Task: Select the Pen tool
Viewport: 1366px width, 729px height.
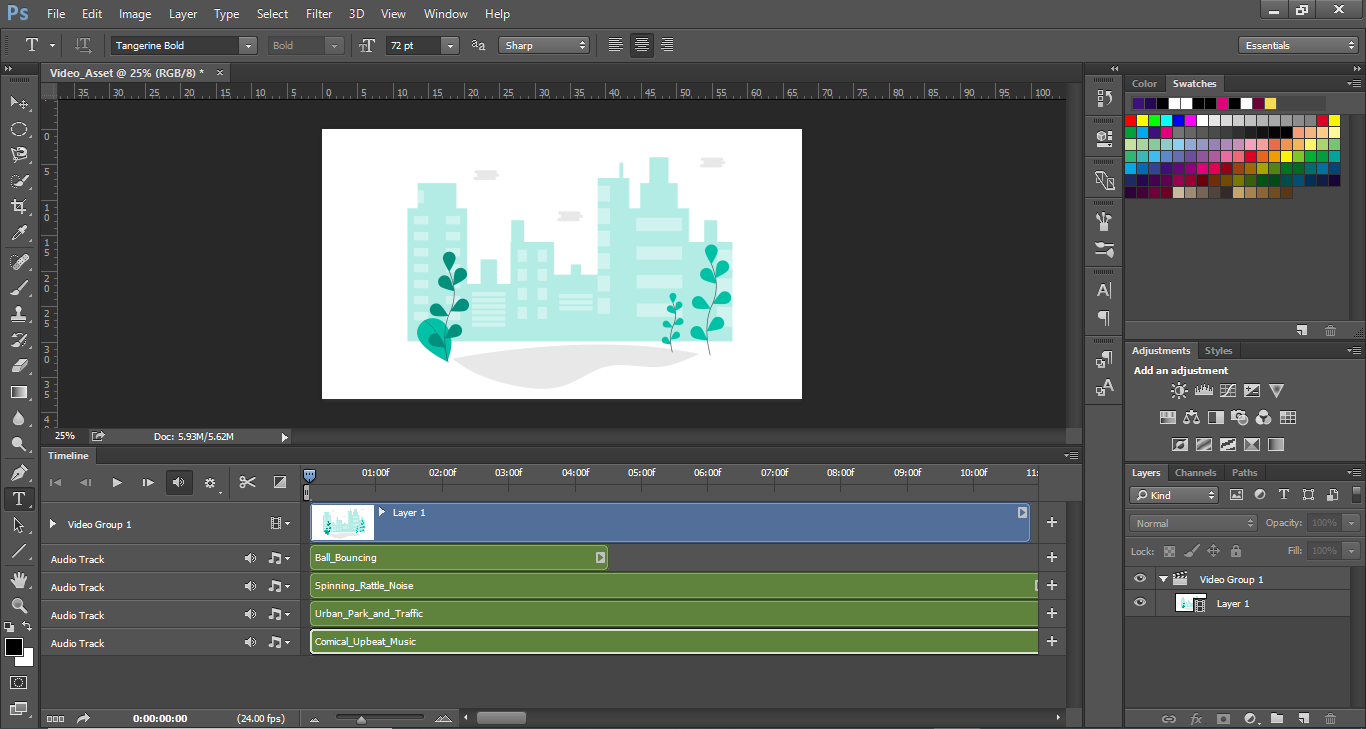Action: pos(18,473)
